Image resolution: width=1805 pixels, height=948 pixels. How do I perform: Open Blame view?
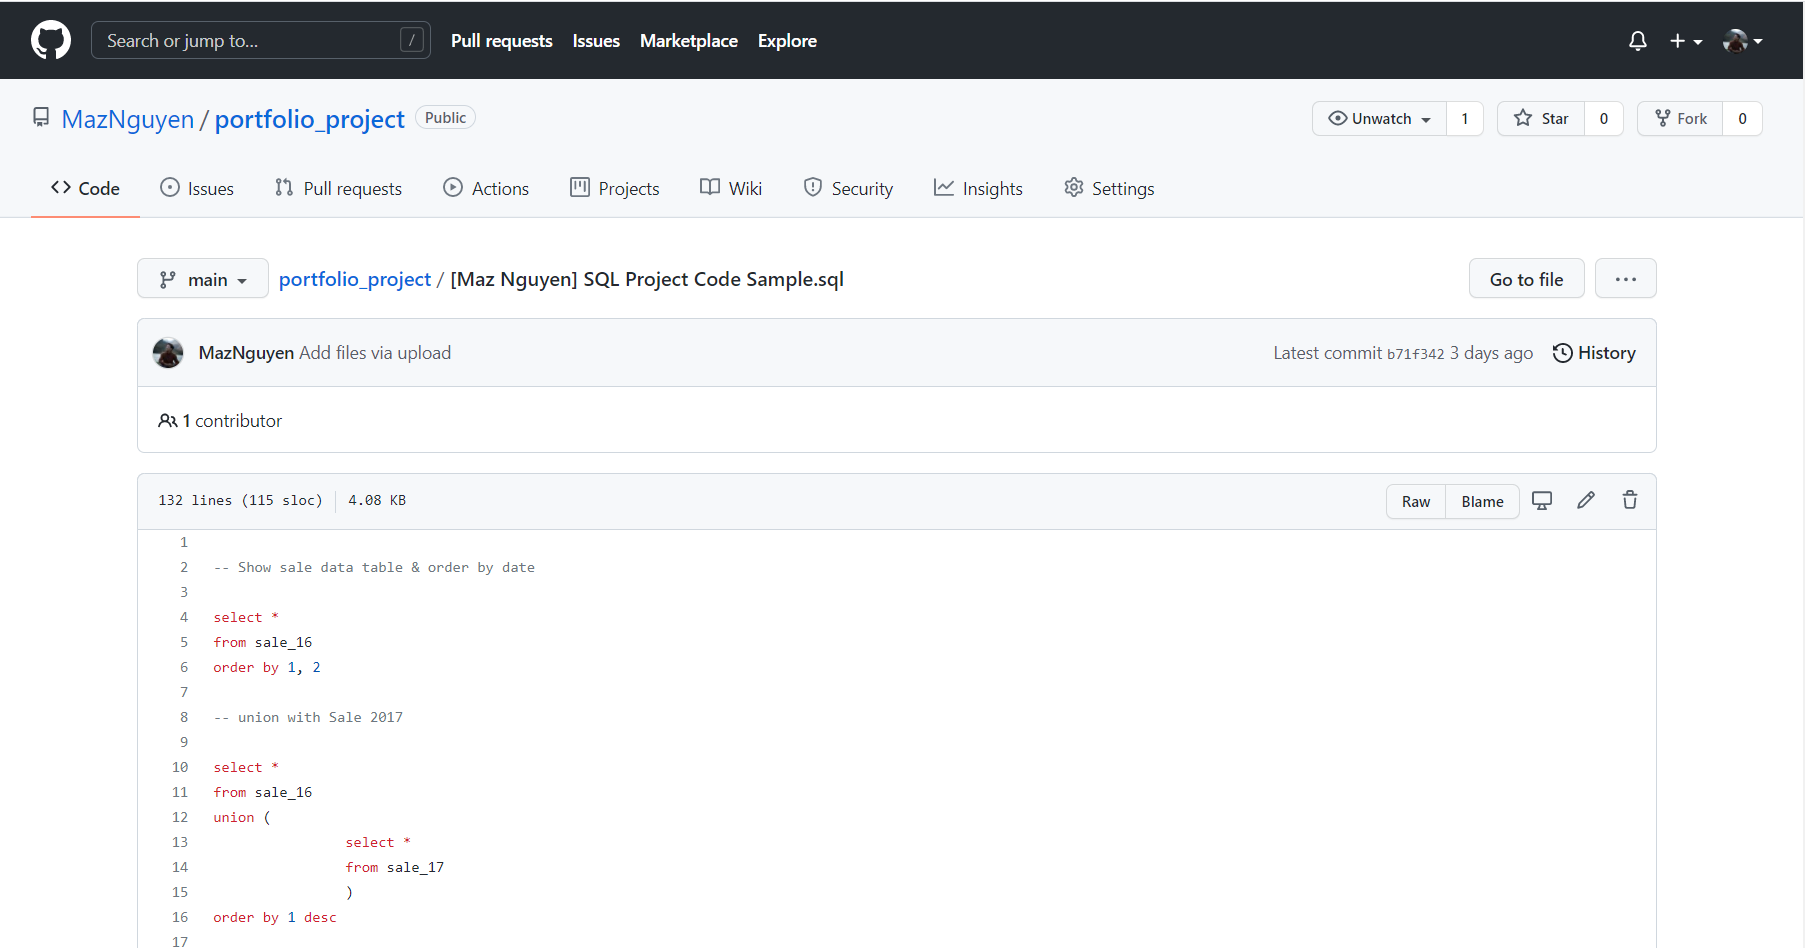click(1482, 501)
